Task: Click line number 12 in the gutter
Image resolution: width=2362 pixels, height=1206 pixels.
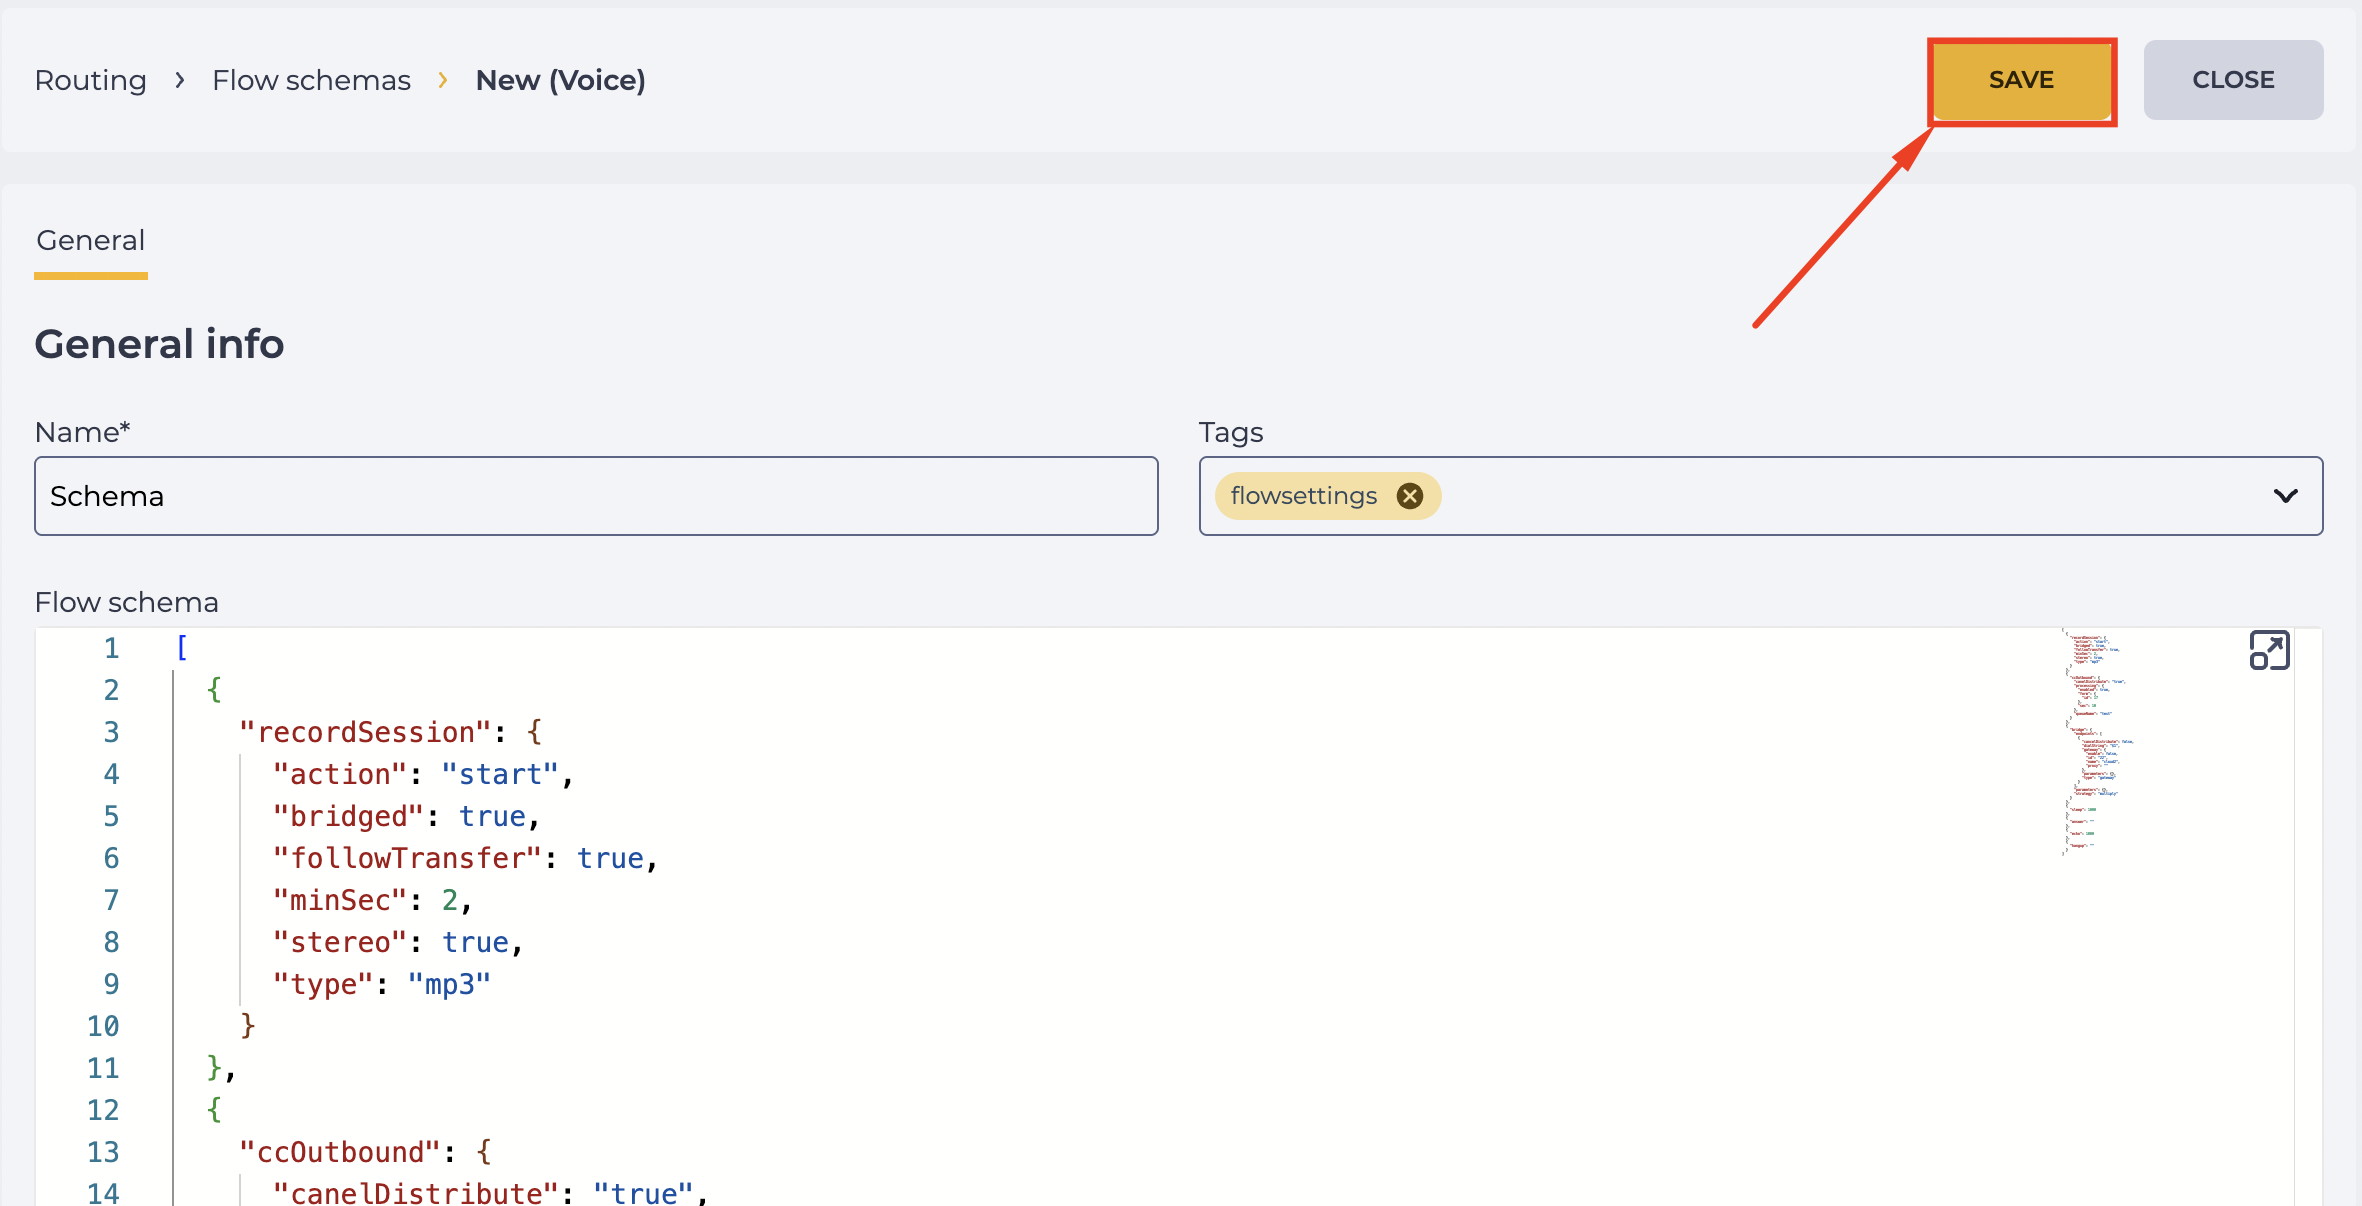Action: click(103, 1110)
